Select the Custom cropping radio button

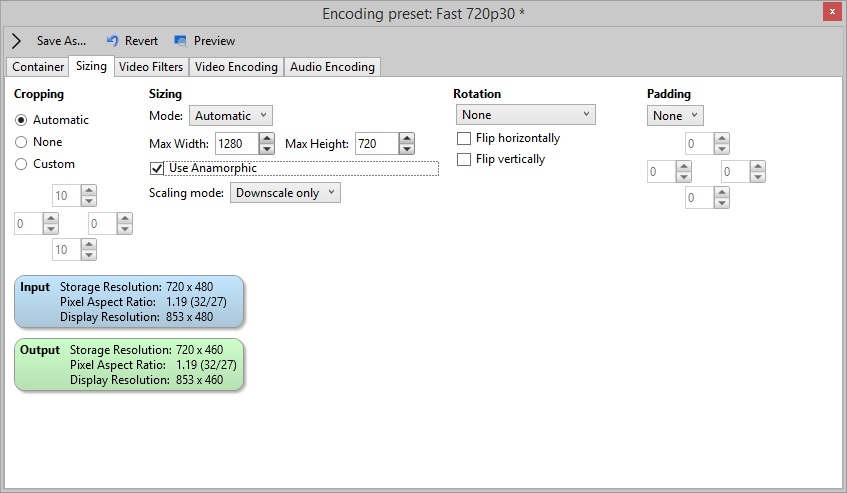(x=21, y=164)
